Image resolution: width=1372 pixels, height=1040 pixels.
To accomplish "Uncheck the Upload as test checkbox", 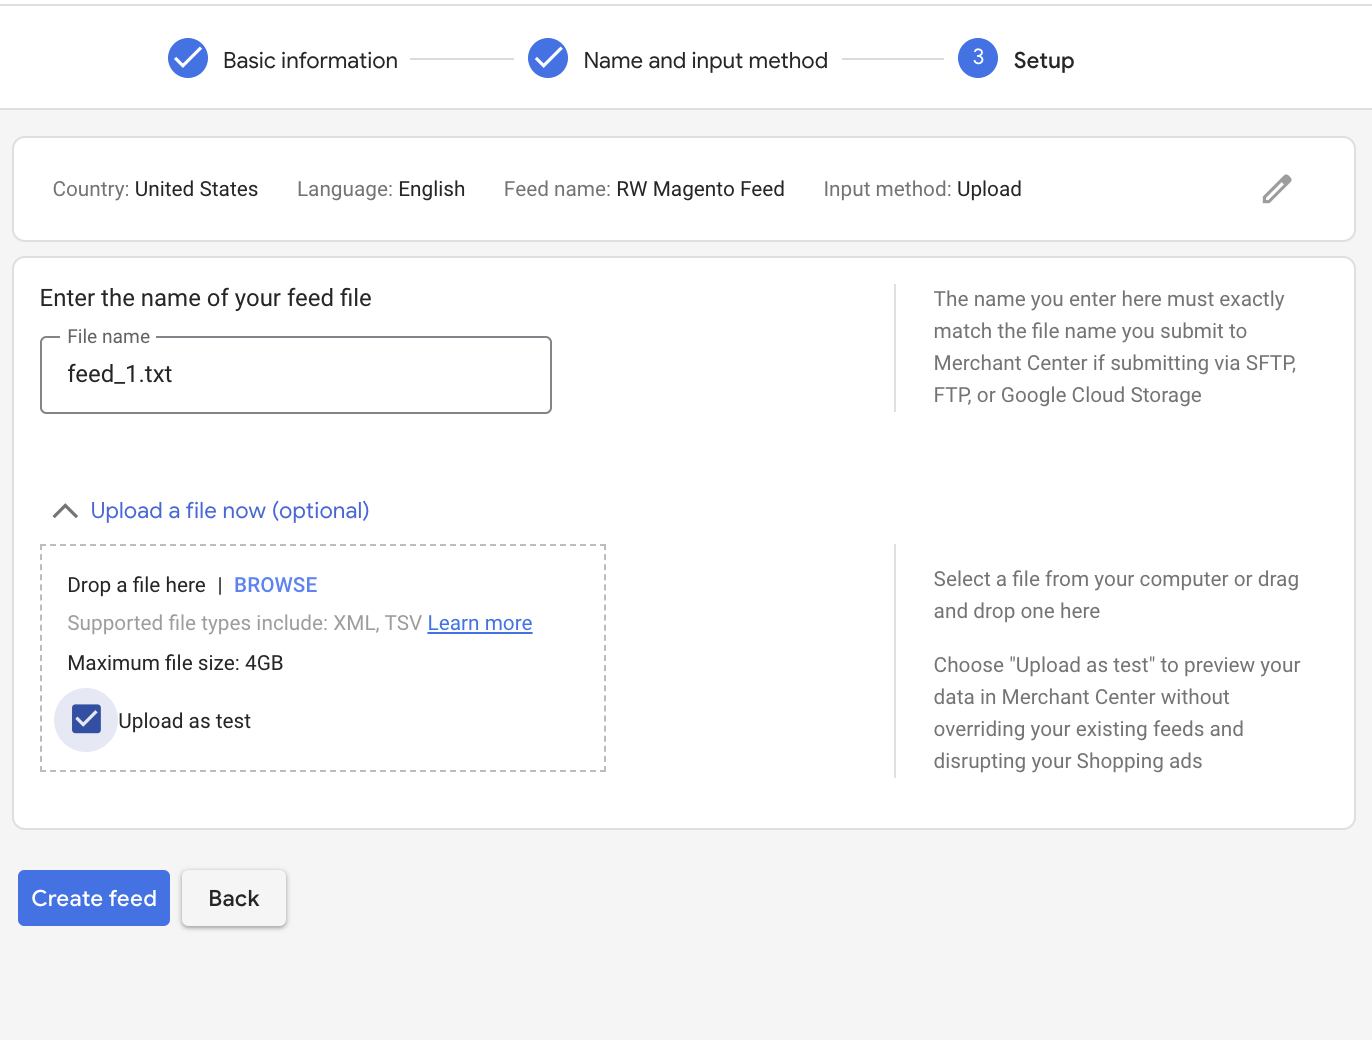I will (x=87, y=719).
